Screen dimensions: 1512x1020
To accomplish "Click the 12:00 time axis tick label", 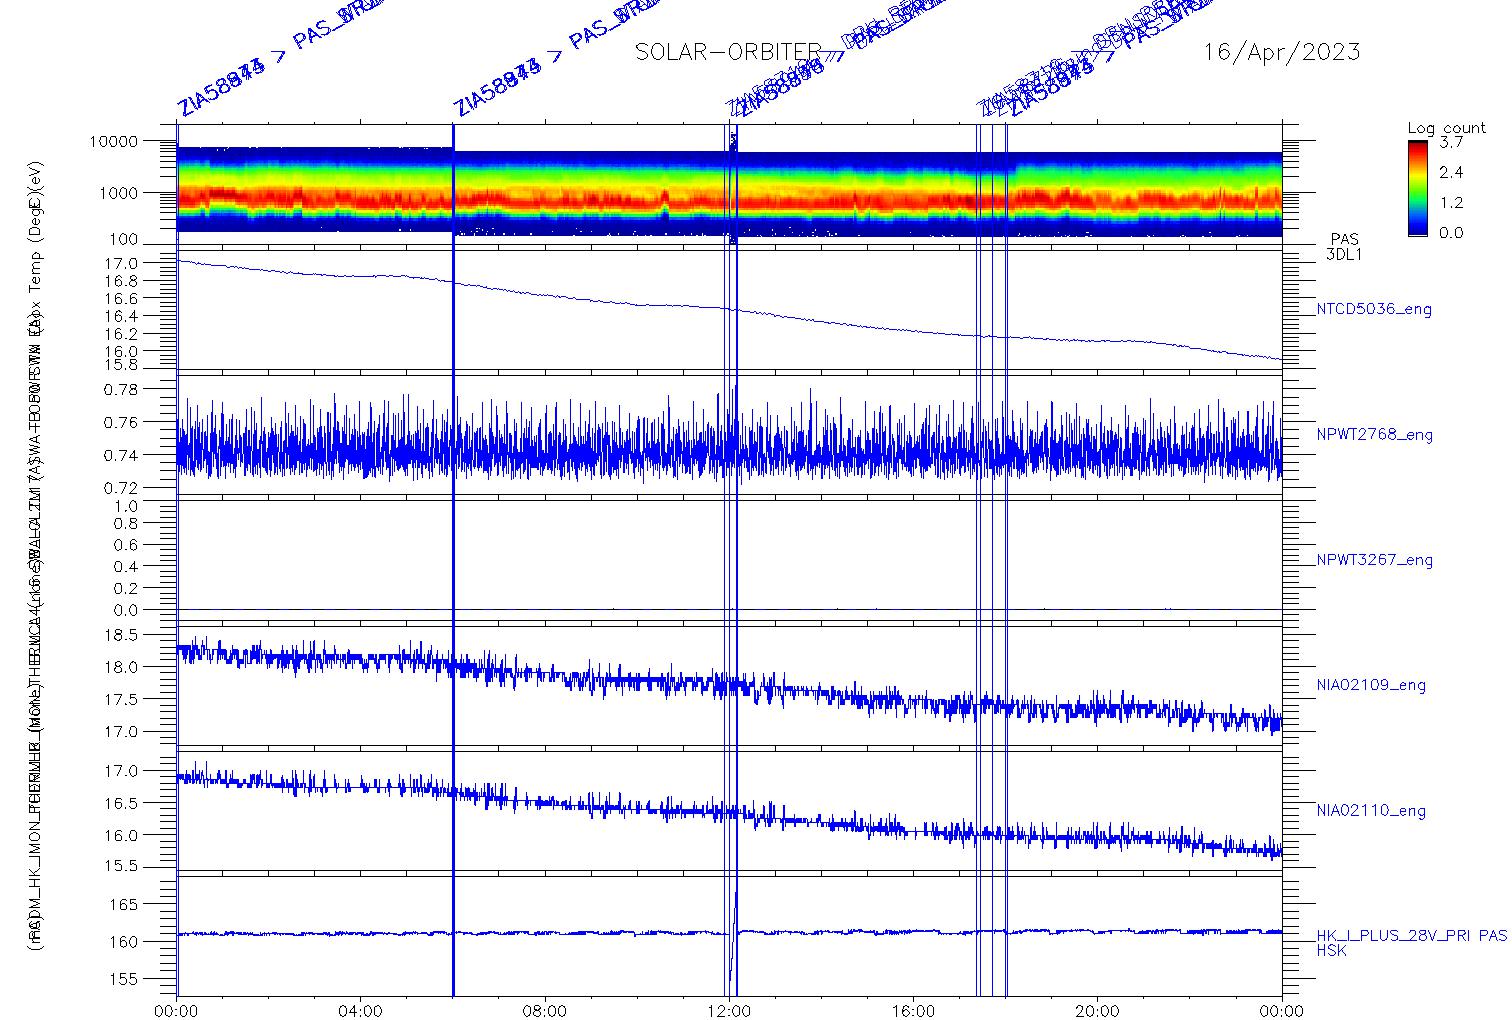I will 729,1010.
